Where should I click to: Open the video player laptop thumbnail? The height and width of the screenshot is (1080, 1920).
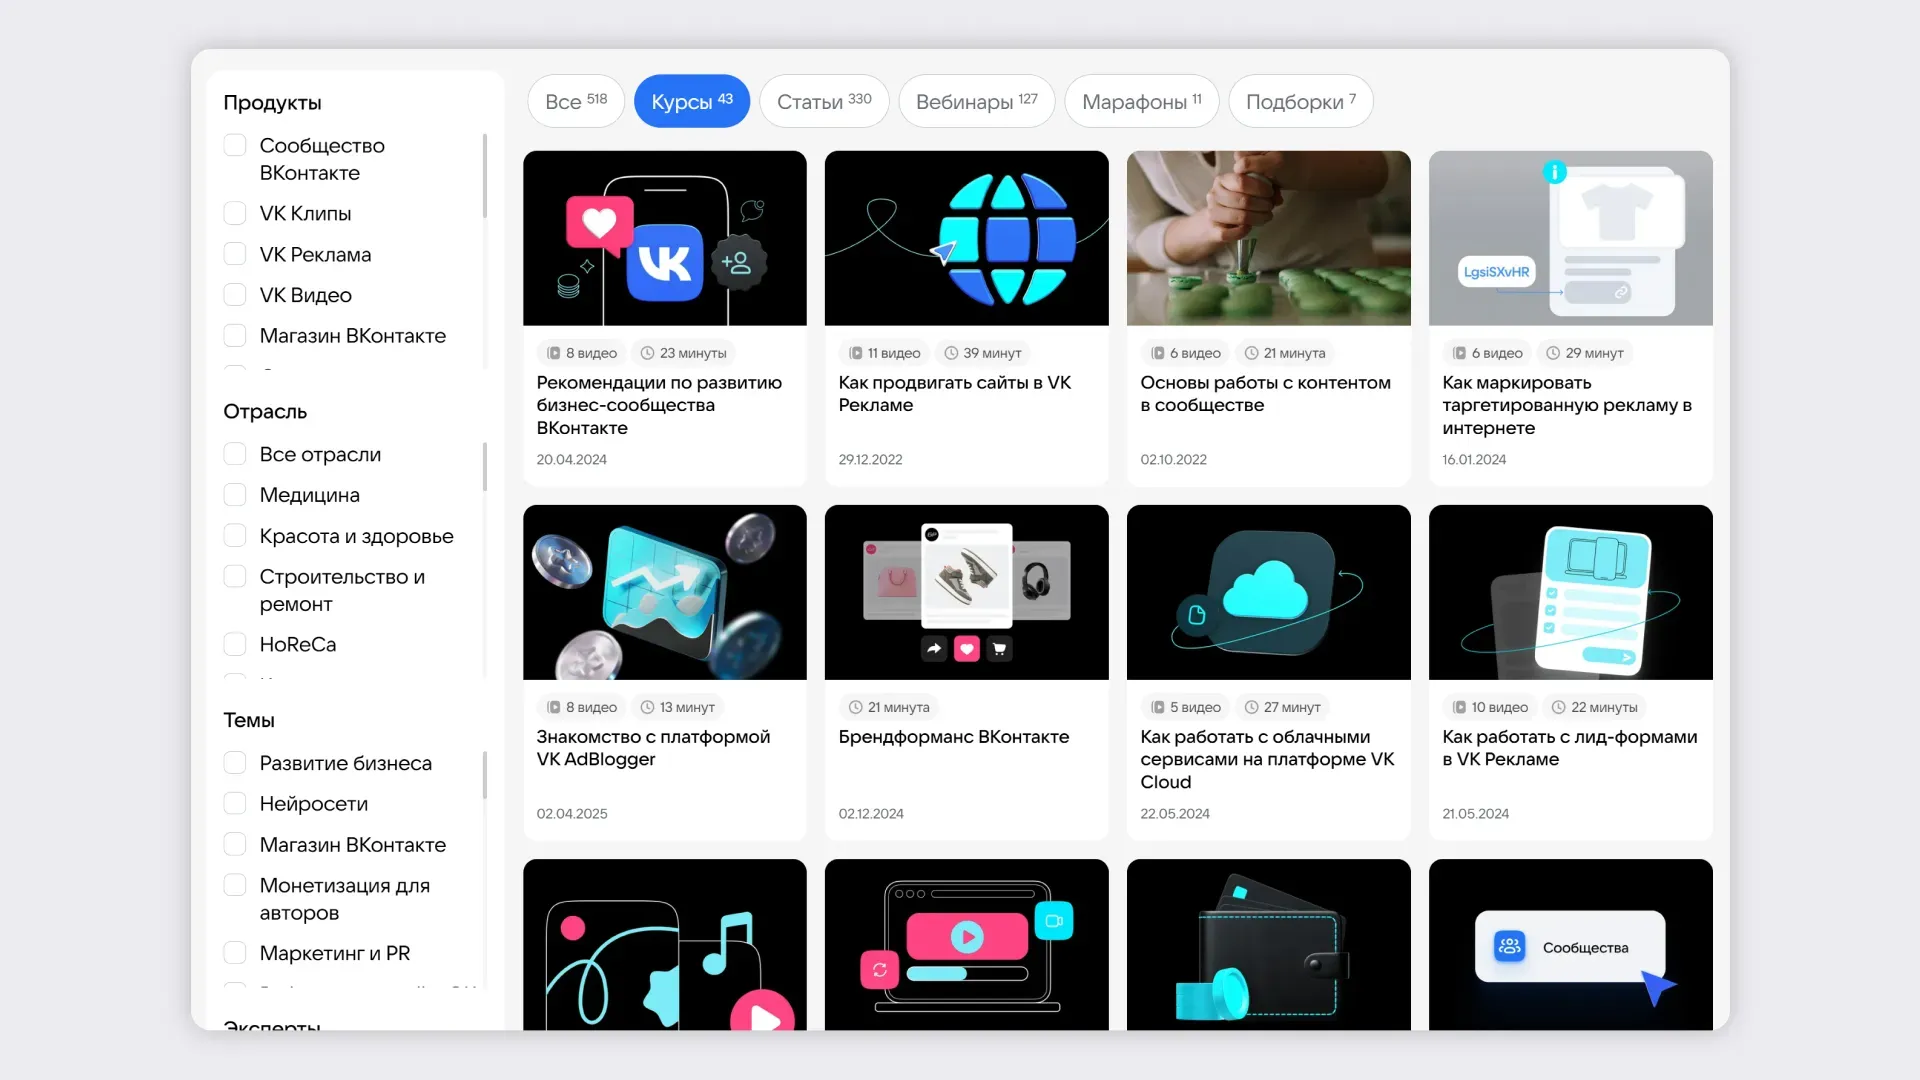[x=967, y=944]
